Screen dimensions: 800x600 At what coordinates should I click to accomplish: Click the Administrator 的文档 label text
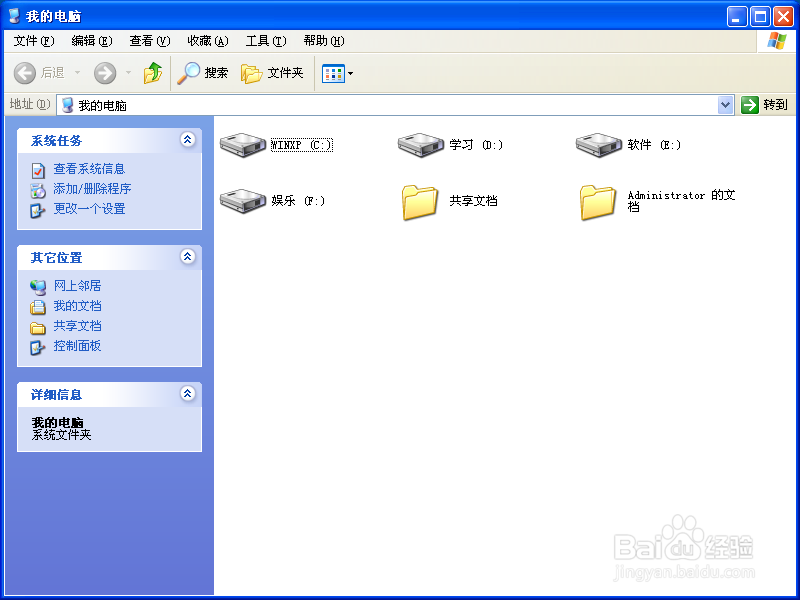click(x=682, y=201)
